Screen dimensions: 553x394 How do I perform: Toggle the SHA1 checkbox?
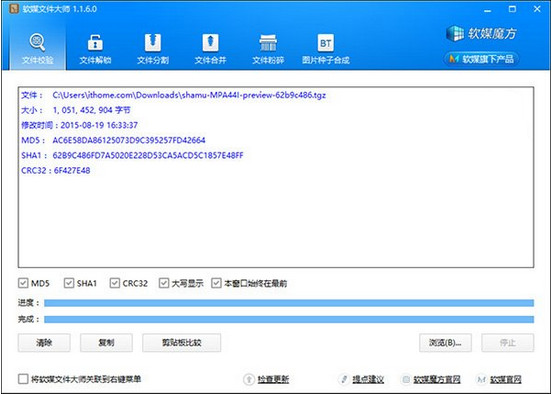click(x=69, y=283)
